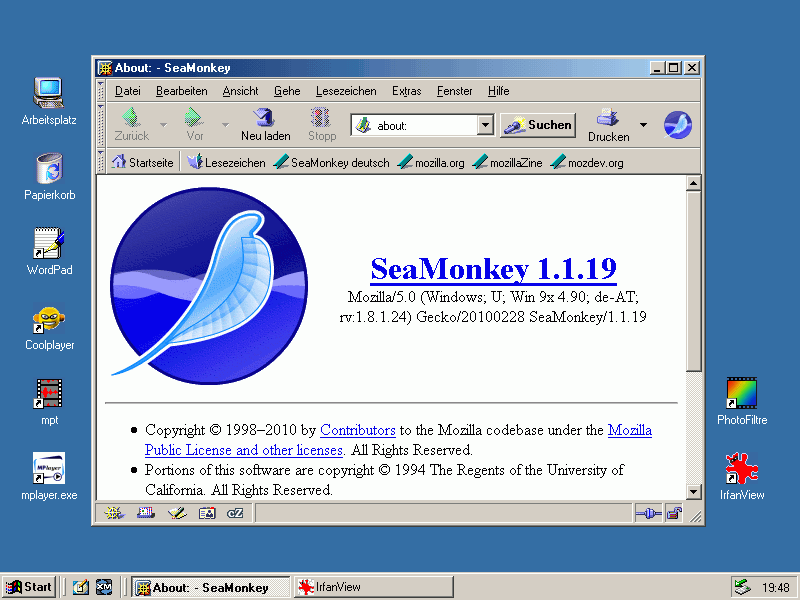Open the Lesezeichen menu in menu bar
Image resolution: width=800 pixels, height=600 pixels.
(x=346, y=91)
